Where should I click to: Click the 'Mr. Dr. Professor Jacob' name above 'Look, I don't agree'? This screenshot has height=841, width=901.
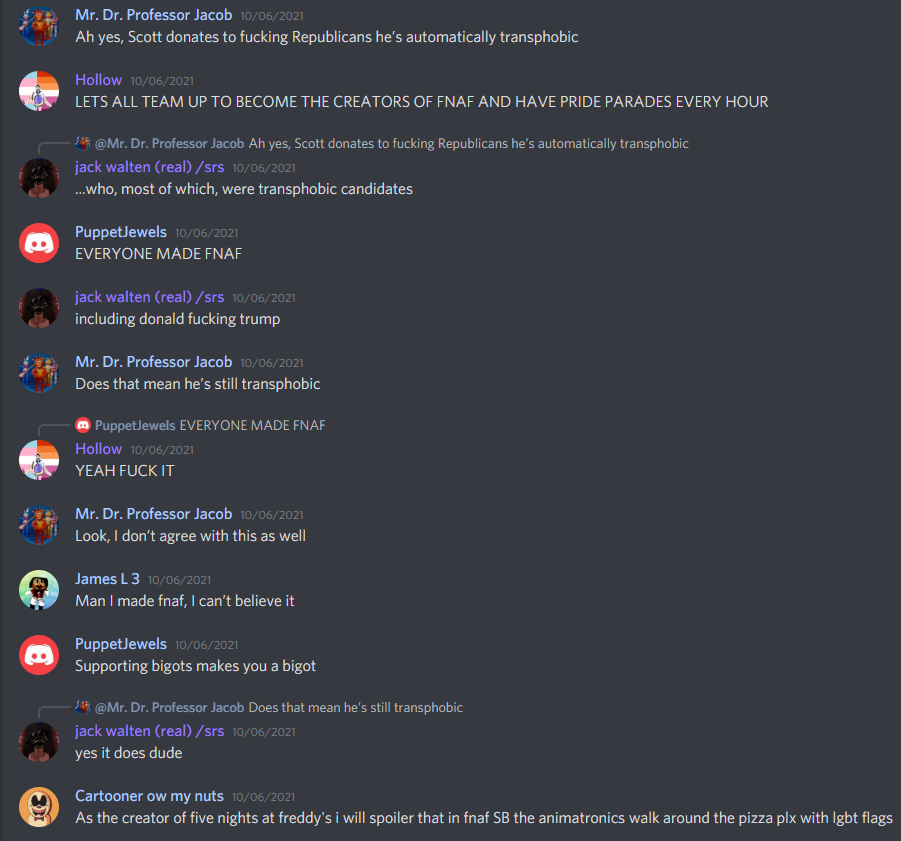(x=153, y=514)
